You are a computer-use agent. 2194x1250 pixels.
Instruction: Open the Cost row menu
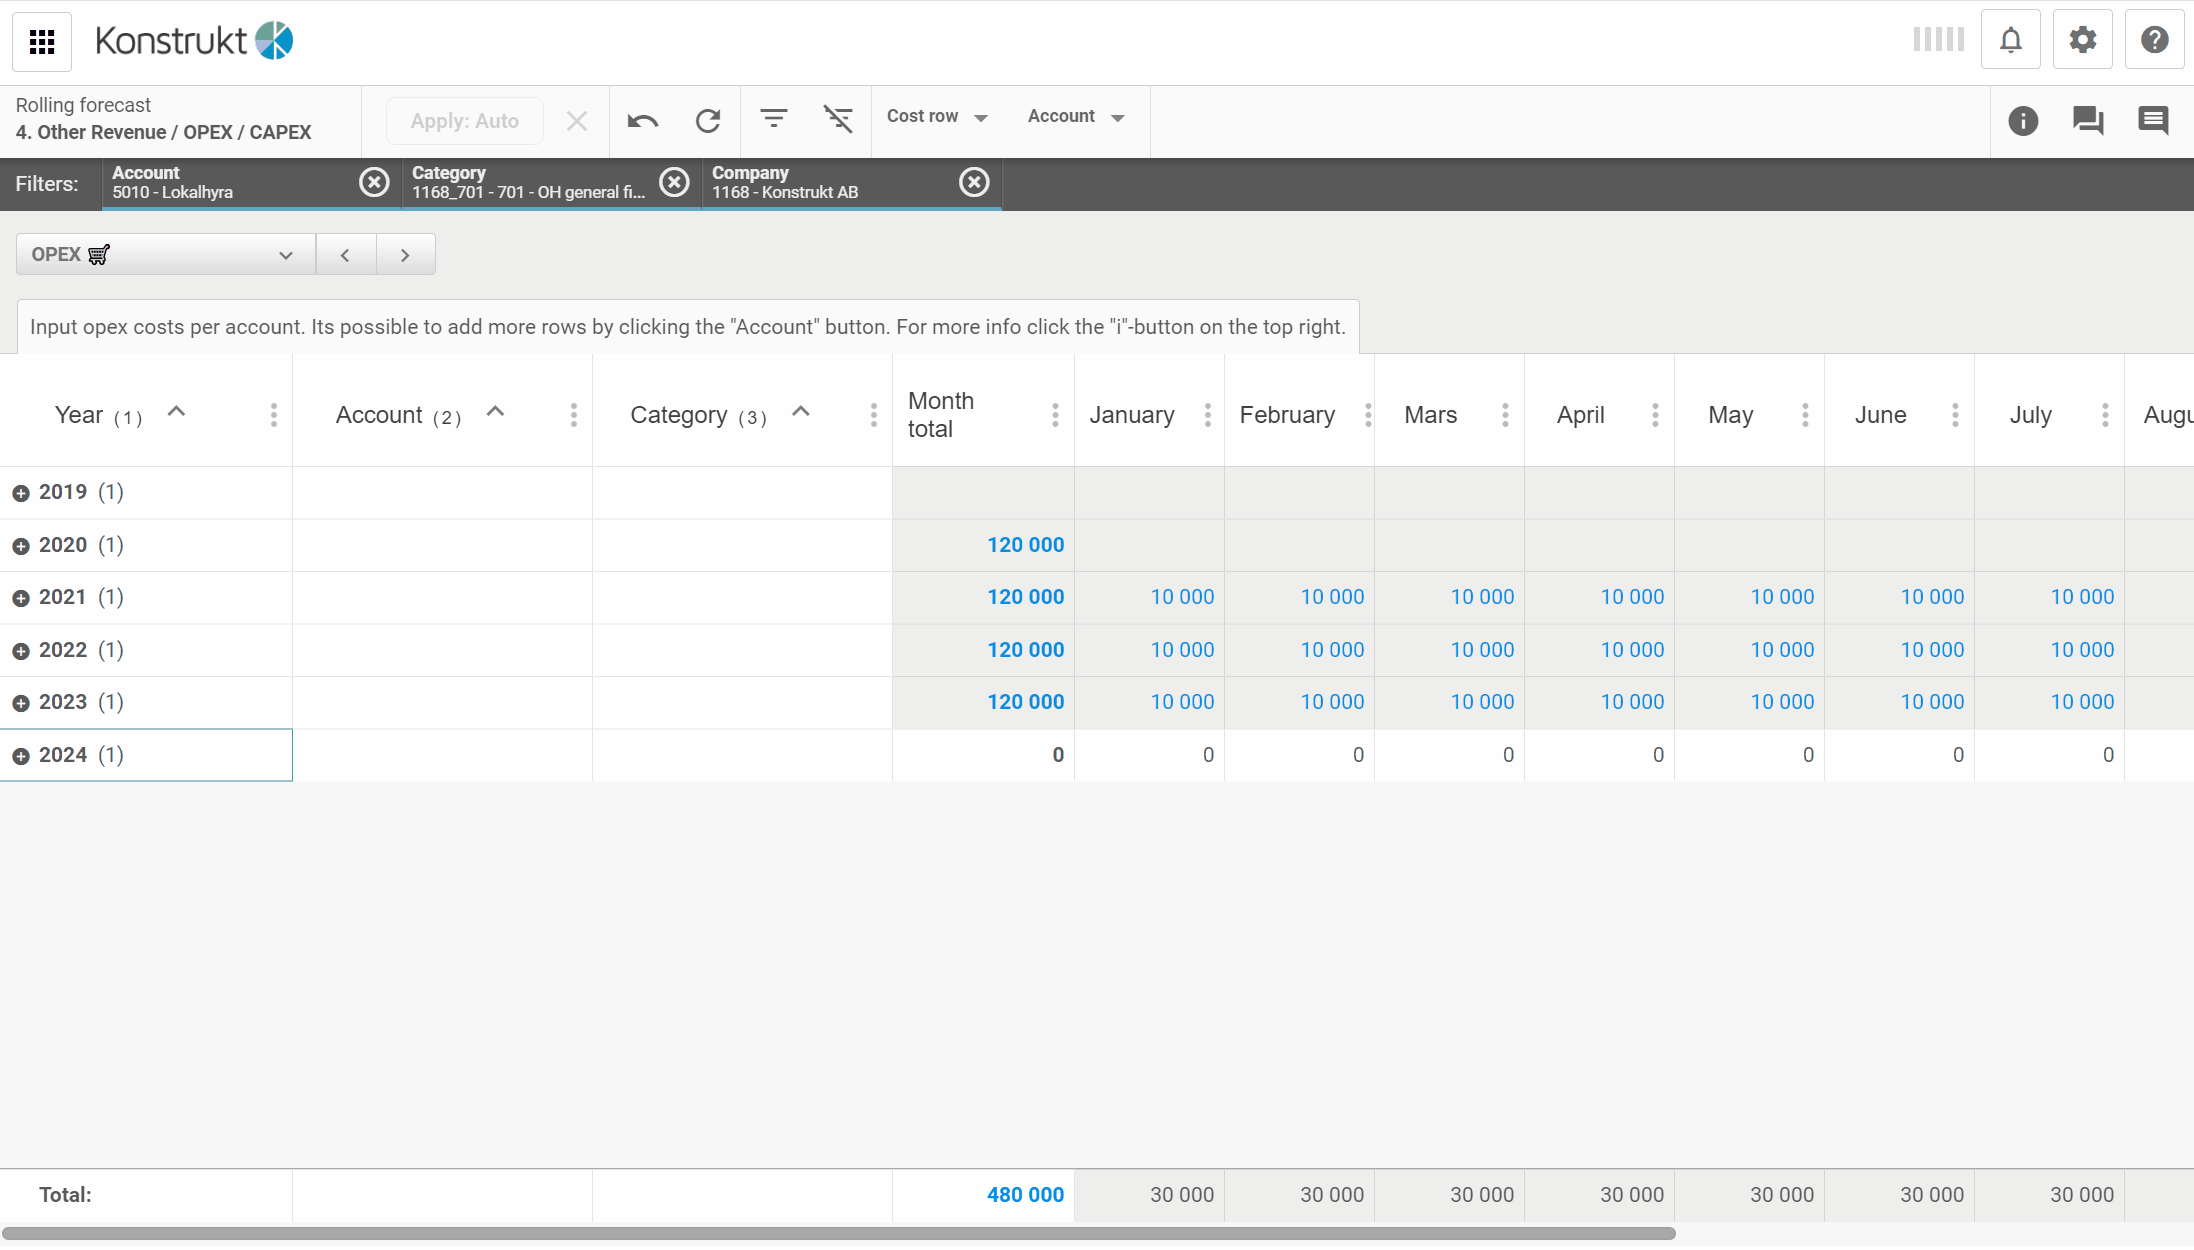[937, 117]
